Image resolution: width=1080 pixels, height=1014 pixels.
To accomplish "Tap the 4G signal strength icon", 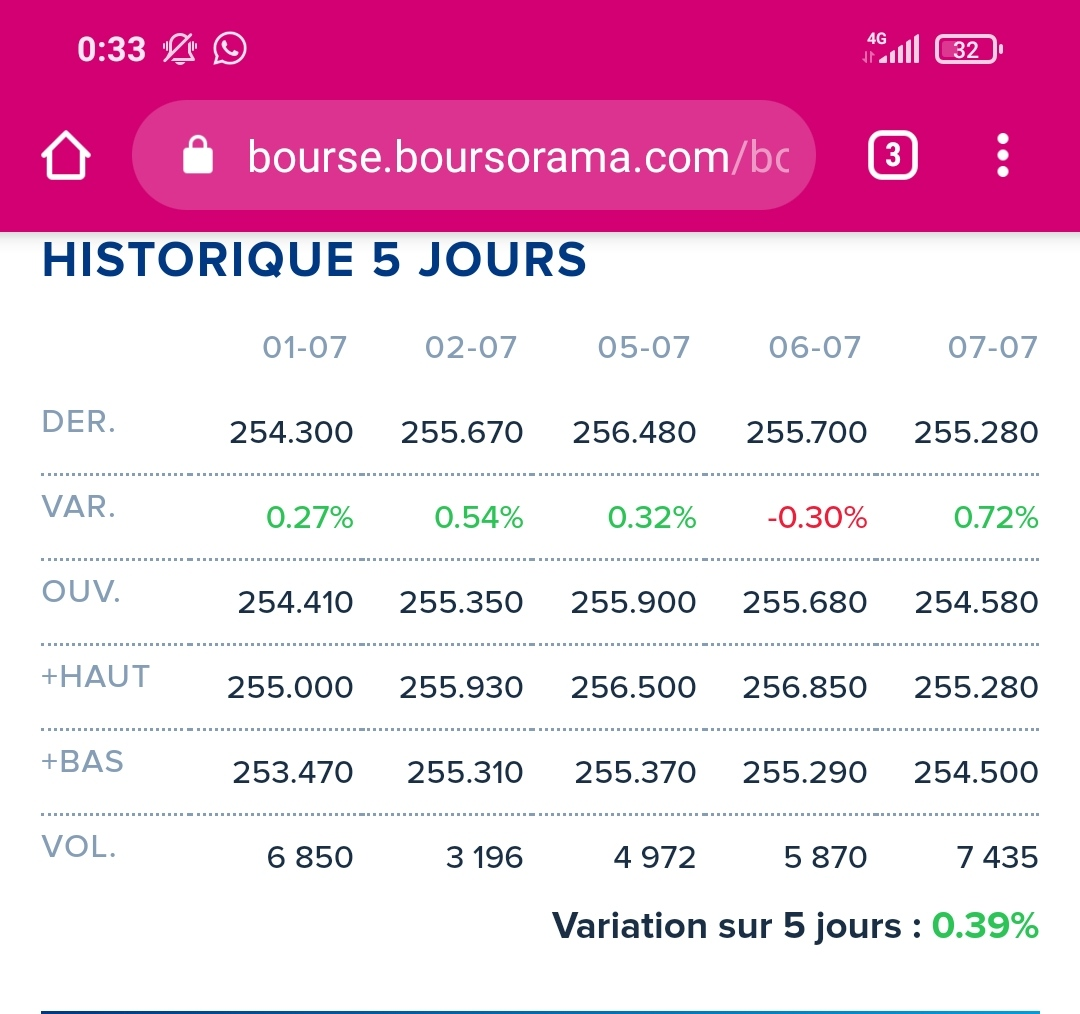I will [x=892, y=48].
